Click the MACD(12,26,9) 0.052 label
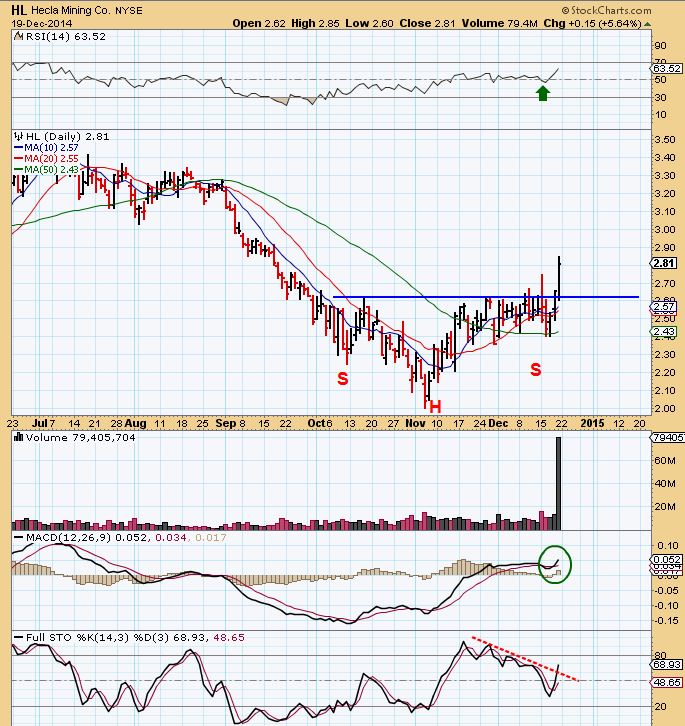 [87, 537]
